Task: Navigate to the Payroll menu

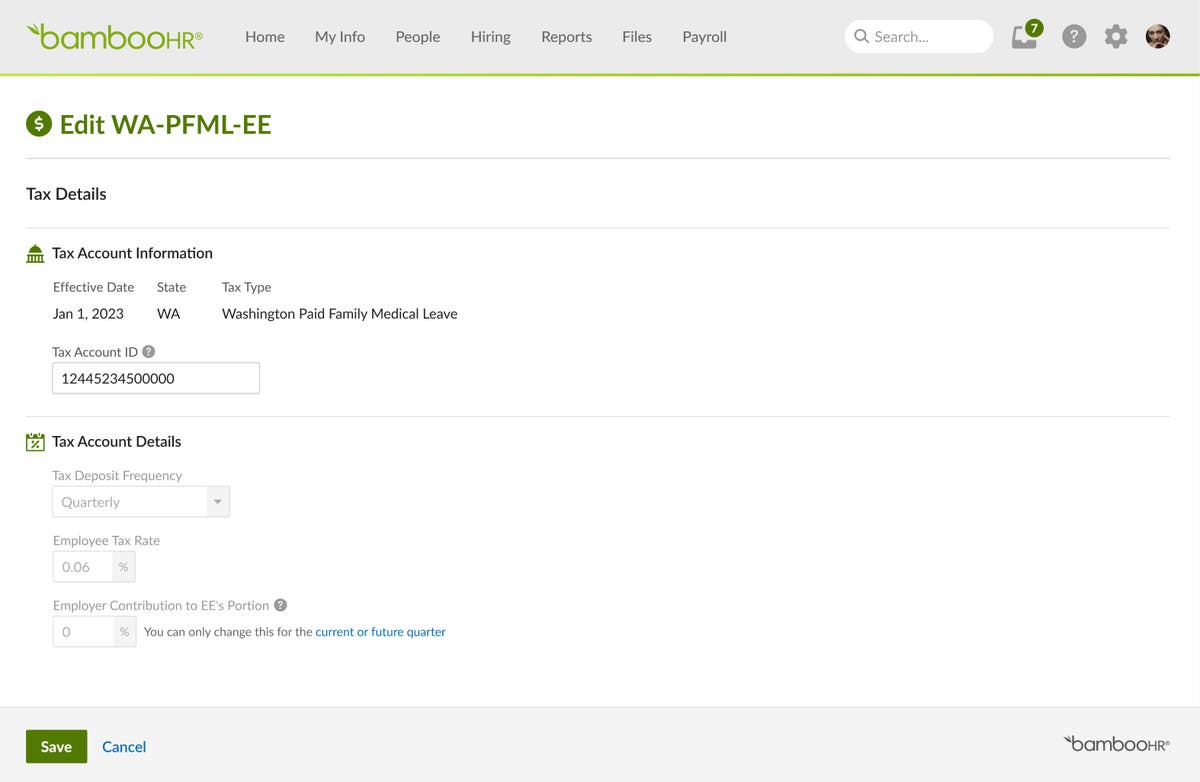Action: point(704,36)
